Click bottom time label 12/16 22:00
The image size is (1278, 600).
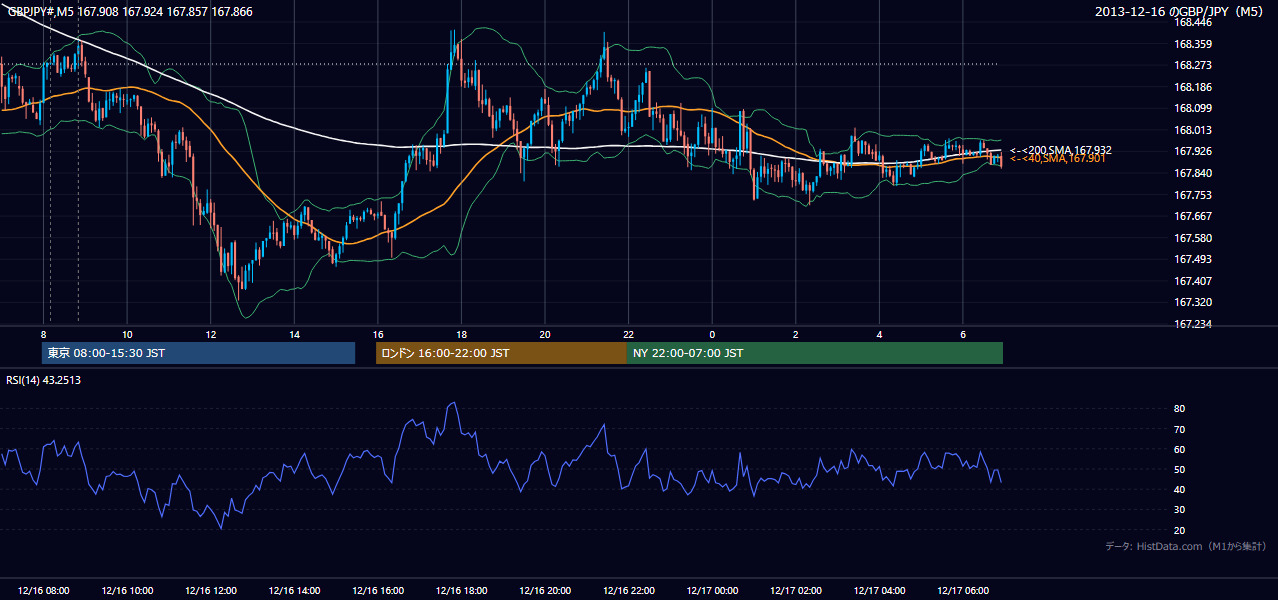(628, 591)
